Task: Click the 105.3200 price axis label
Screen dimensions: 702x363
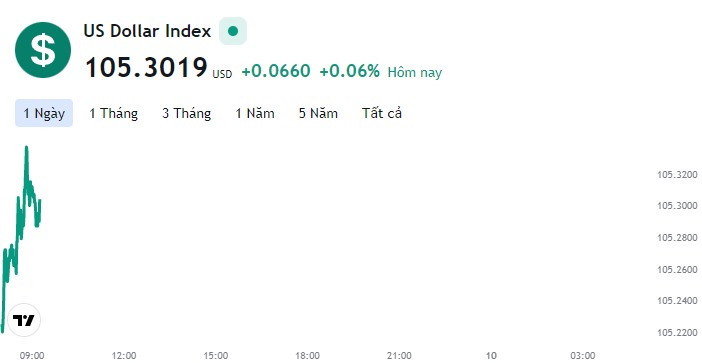Action: 677,175
